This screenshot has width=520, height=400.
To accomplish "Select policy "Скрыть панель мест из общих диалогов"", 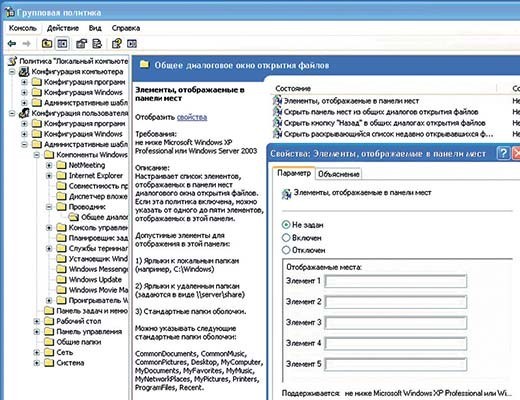I will coord(381,112).
